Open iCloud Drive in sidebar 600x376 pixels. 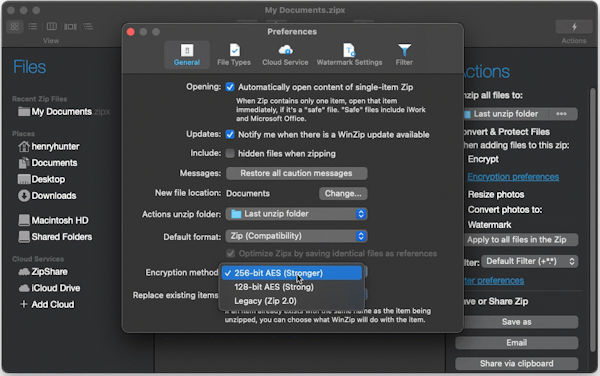click(49, 288)
